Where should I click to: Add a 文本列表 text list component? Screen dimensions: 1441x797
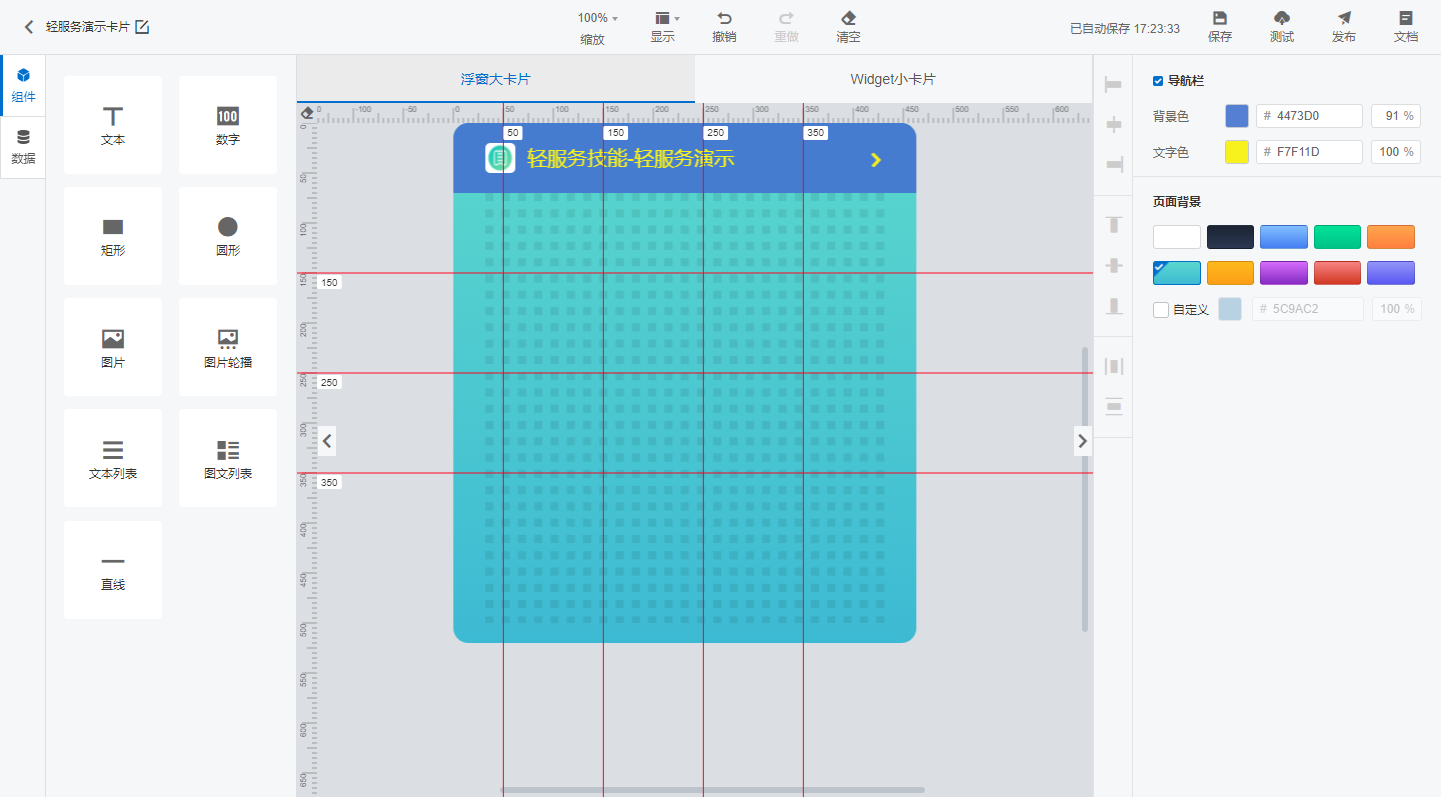pyautogui.click(x=113, y=459)
